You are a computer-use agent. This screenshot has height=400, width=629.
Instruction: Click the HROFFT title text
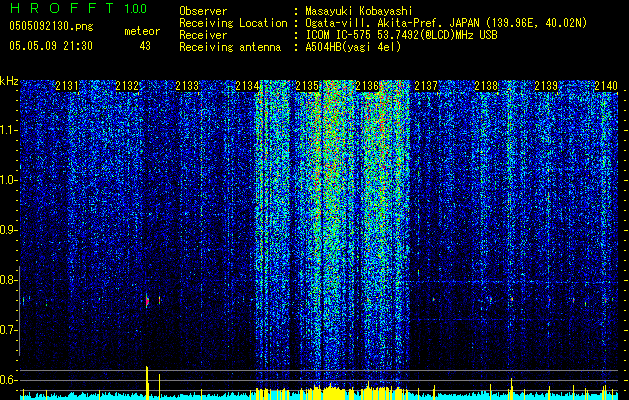point(62,8)
